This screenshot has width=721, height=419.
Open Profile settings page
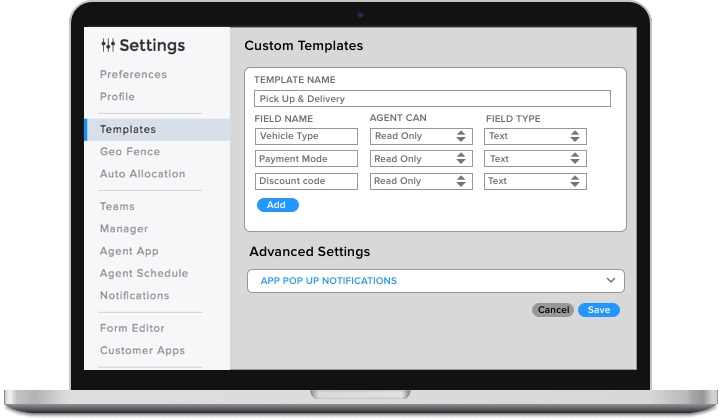117,97
